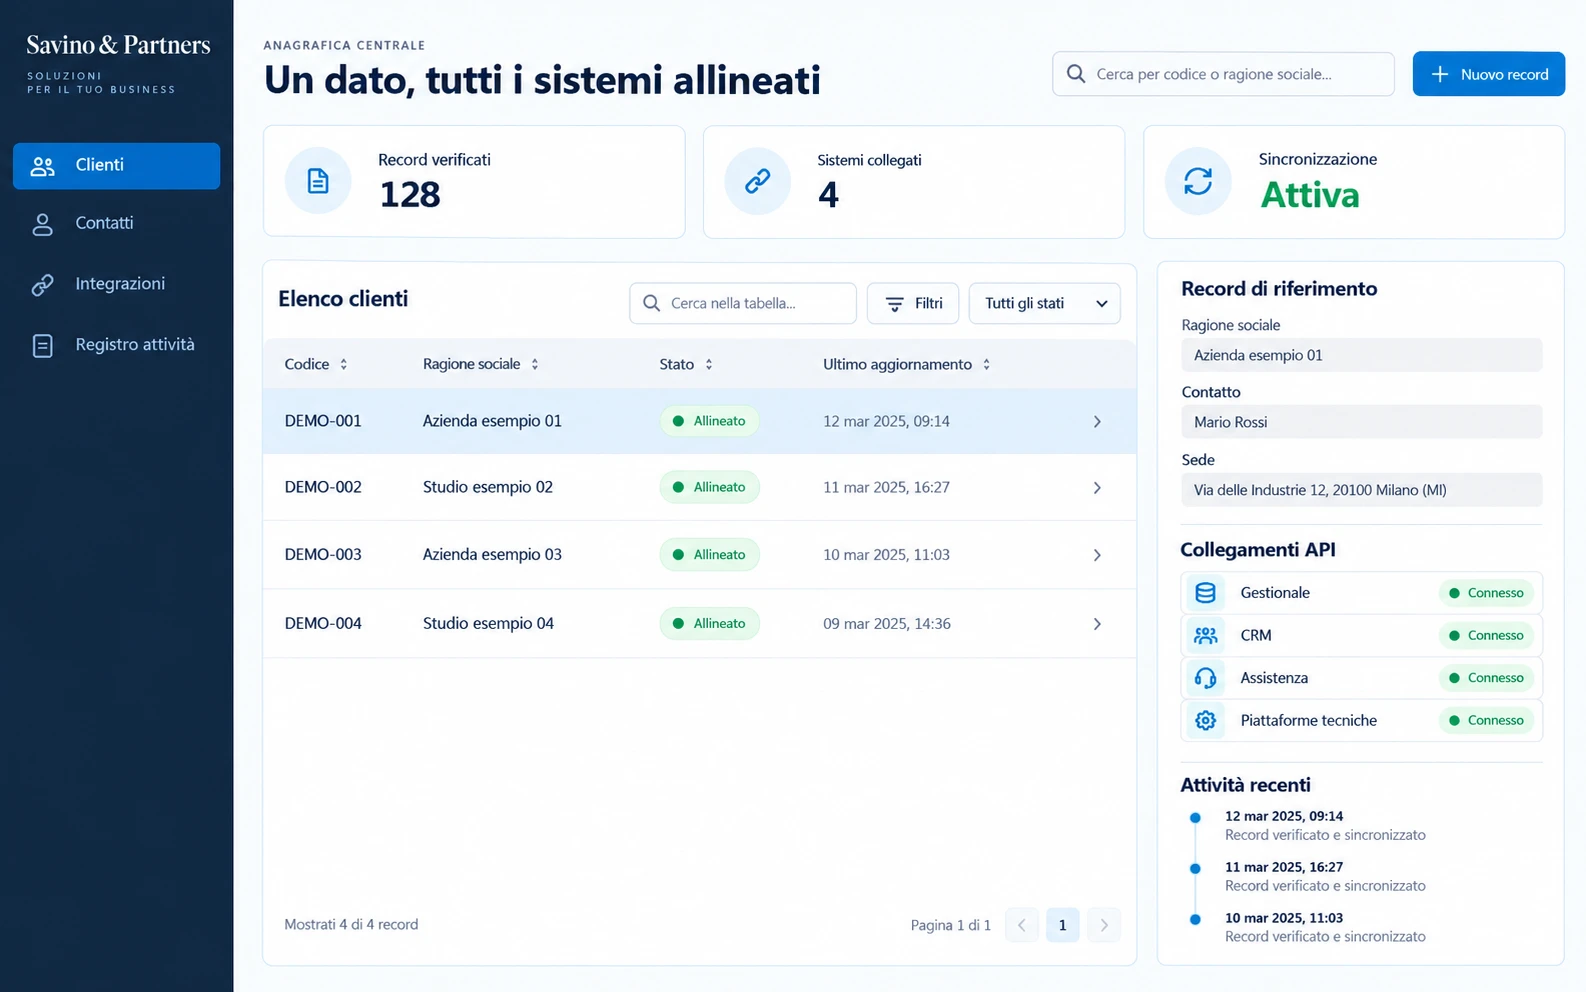Open the Clienti sidebar section
1586x992 pixels.
point(116,166)
